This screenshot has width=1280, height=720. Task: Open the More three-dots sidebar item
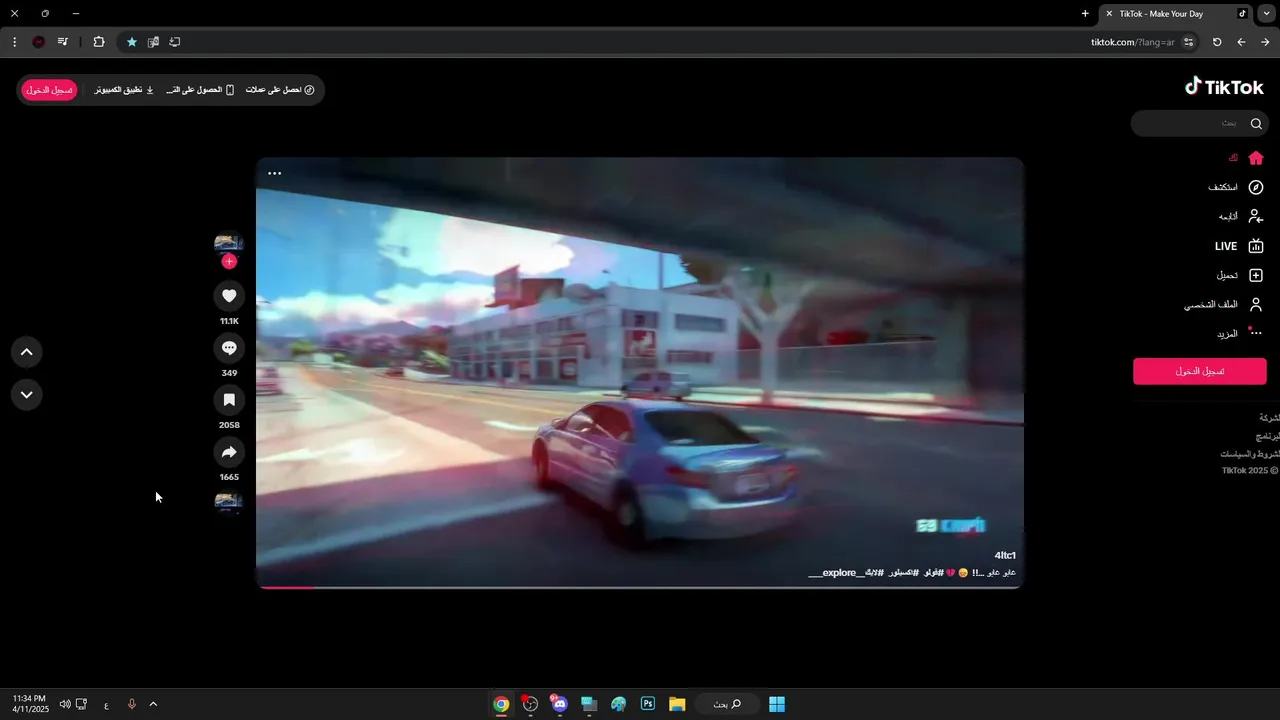(1256, 333)
